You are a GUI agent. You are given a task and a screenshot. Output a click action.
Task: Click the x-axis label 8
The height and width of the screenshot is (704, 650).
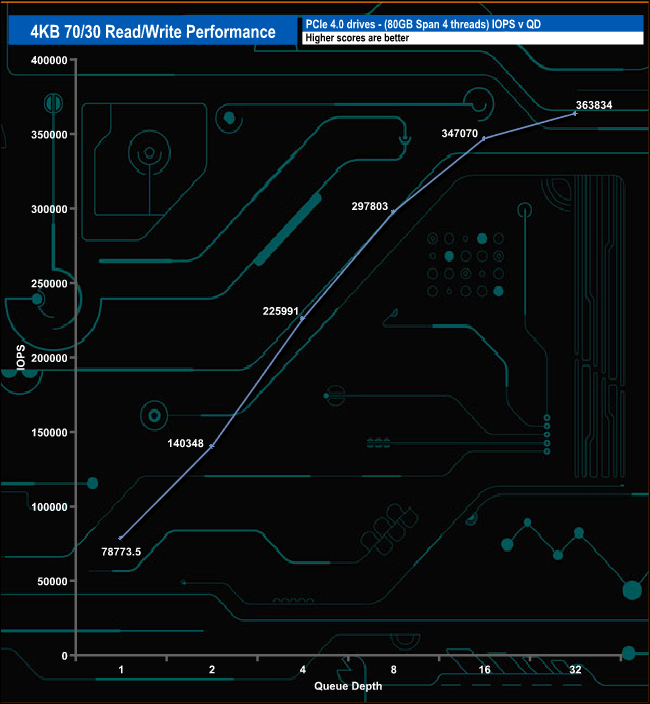click(393, 670)
